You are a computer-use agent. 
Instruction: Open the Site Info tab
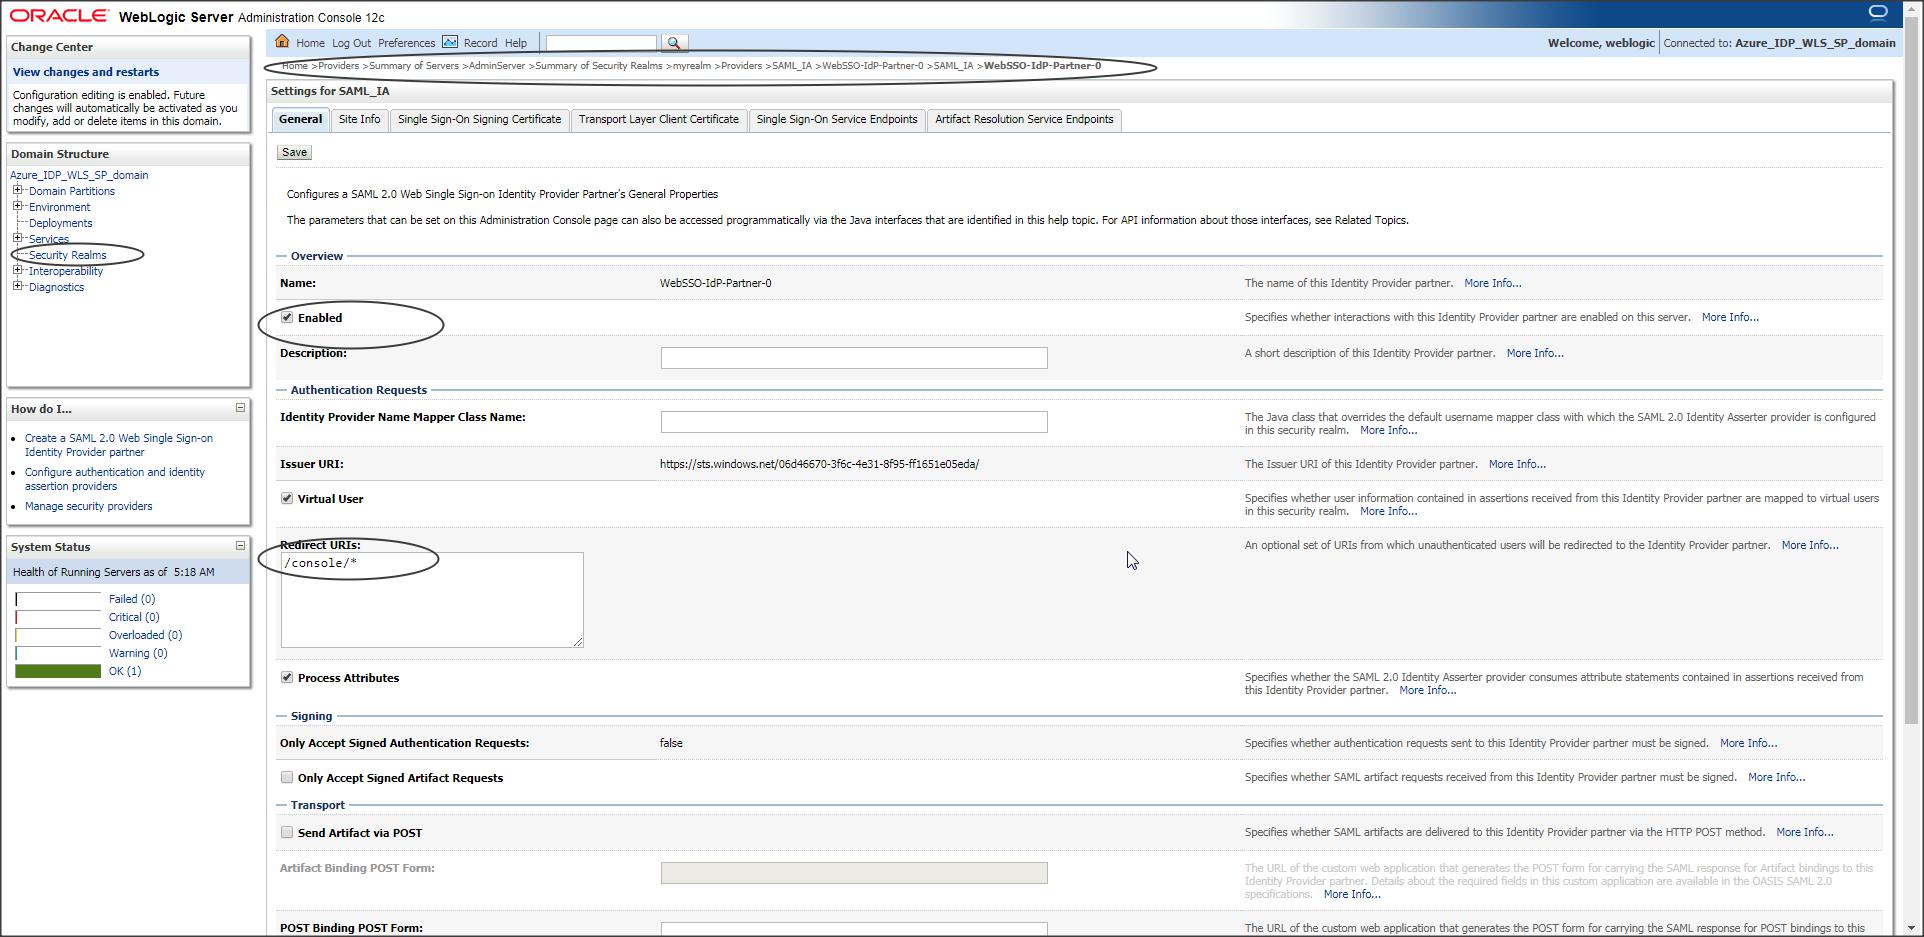(x=359, y=120)
